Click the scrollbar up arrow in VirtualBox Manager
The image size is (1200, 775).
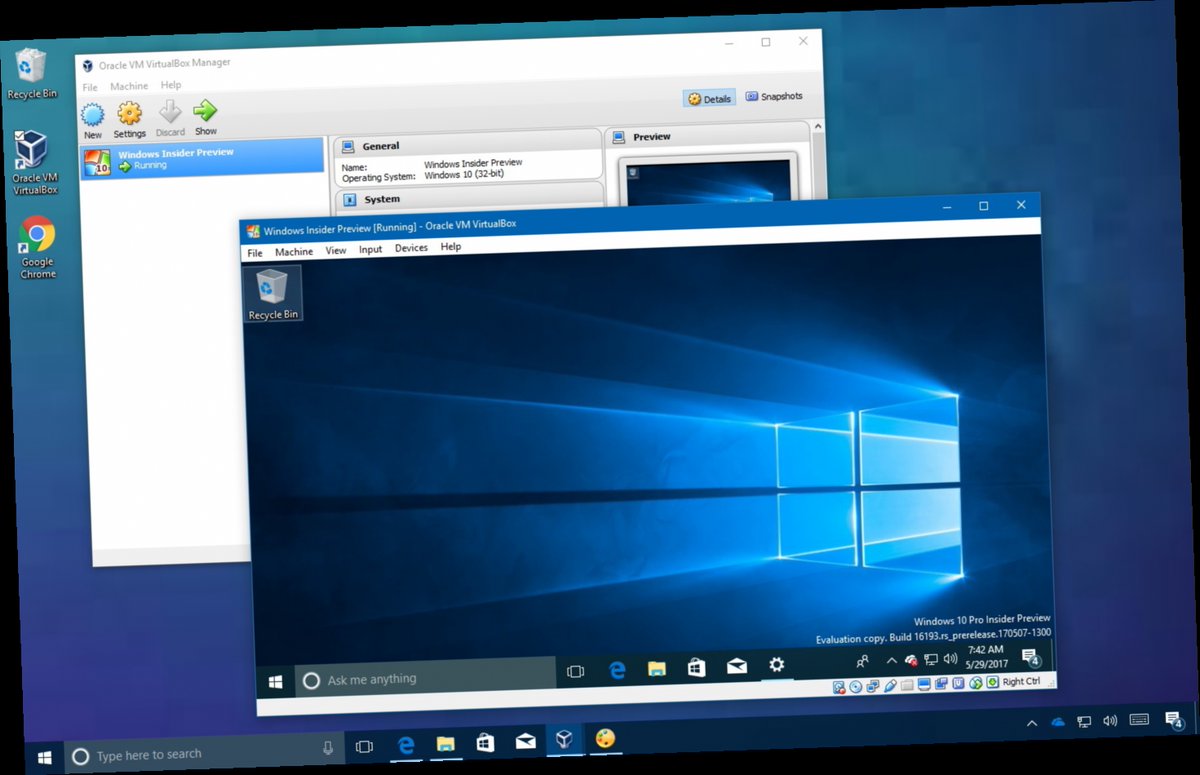[x=818, y=127]
